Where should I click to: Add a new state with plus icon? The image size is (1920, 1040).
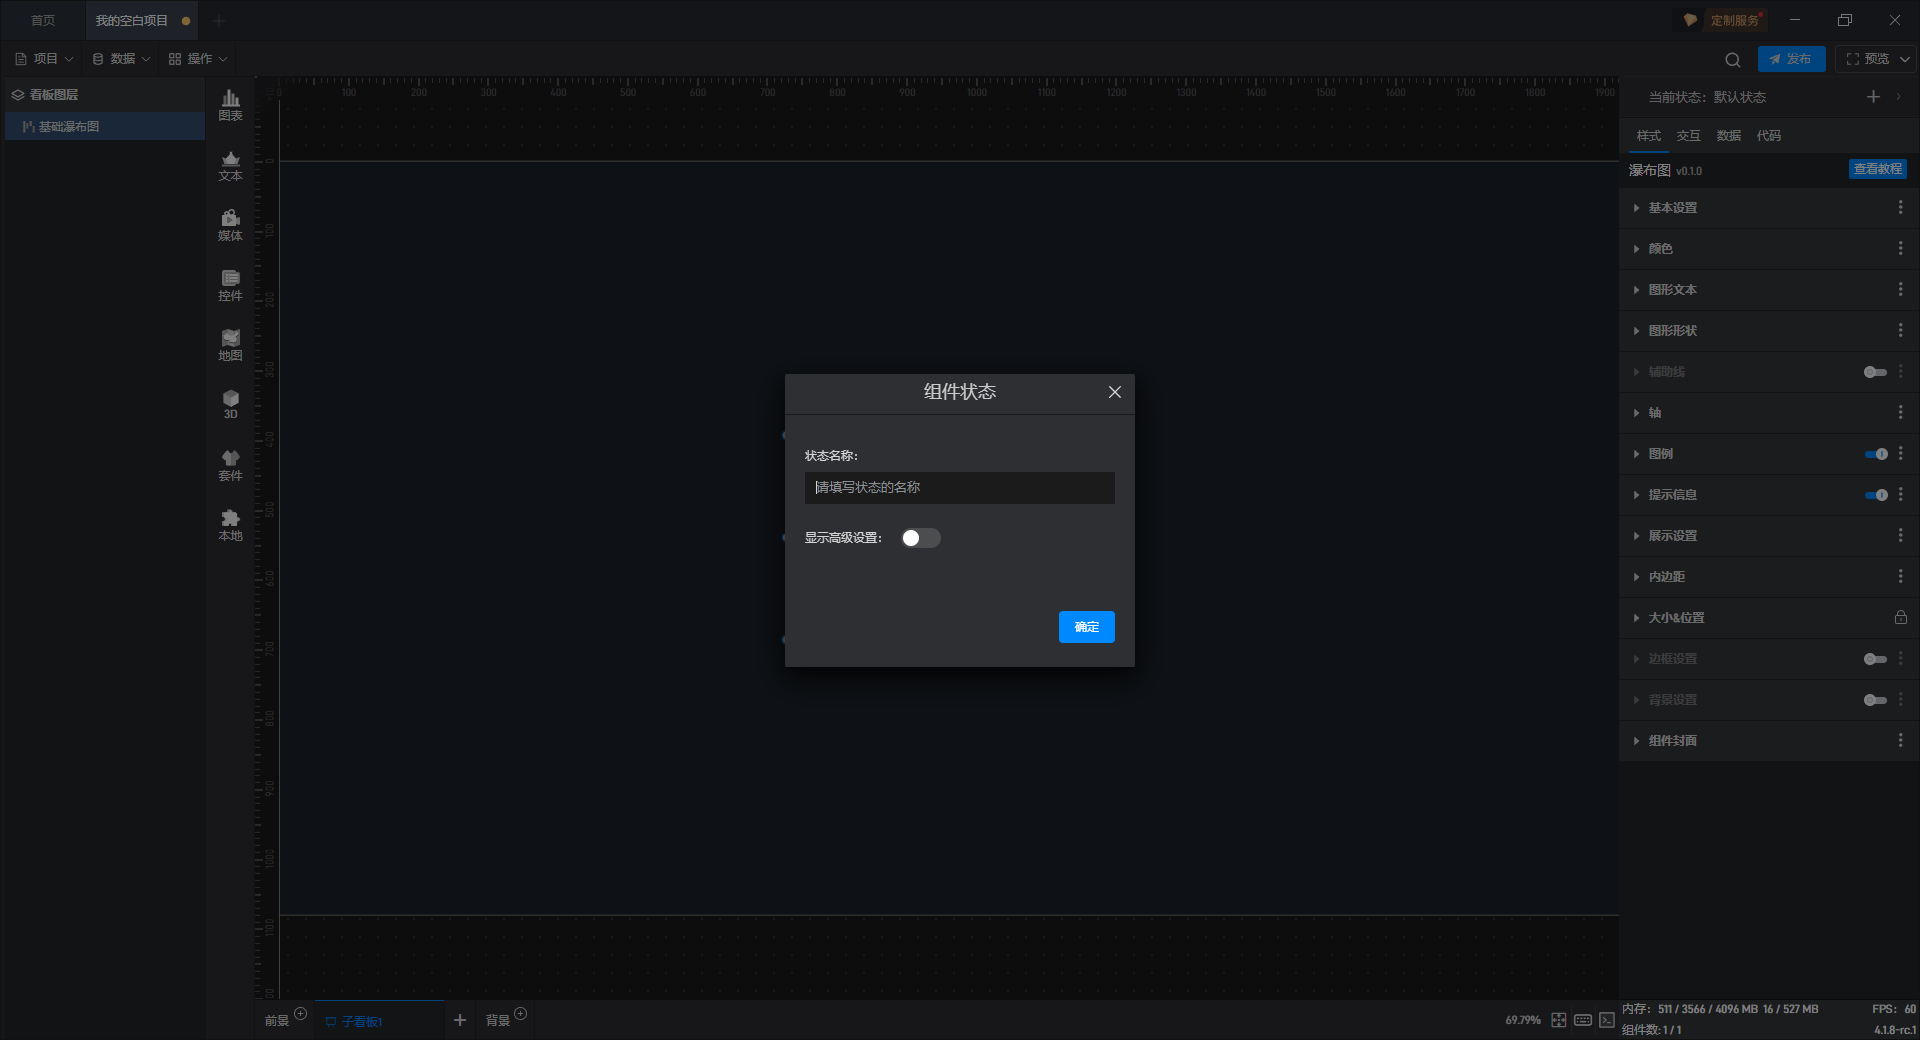1873,97
